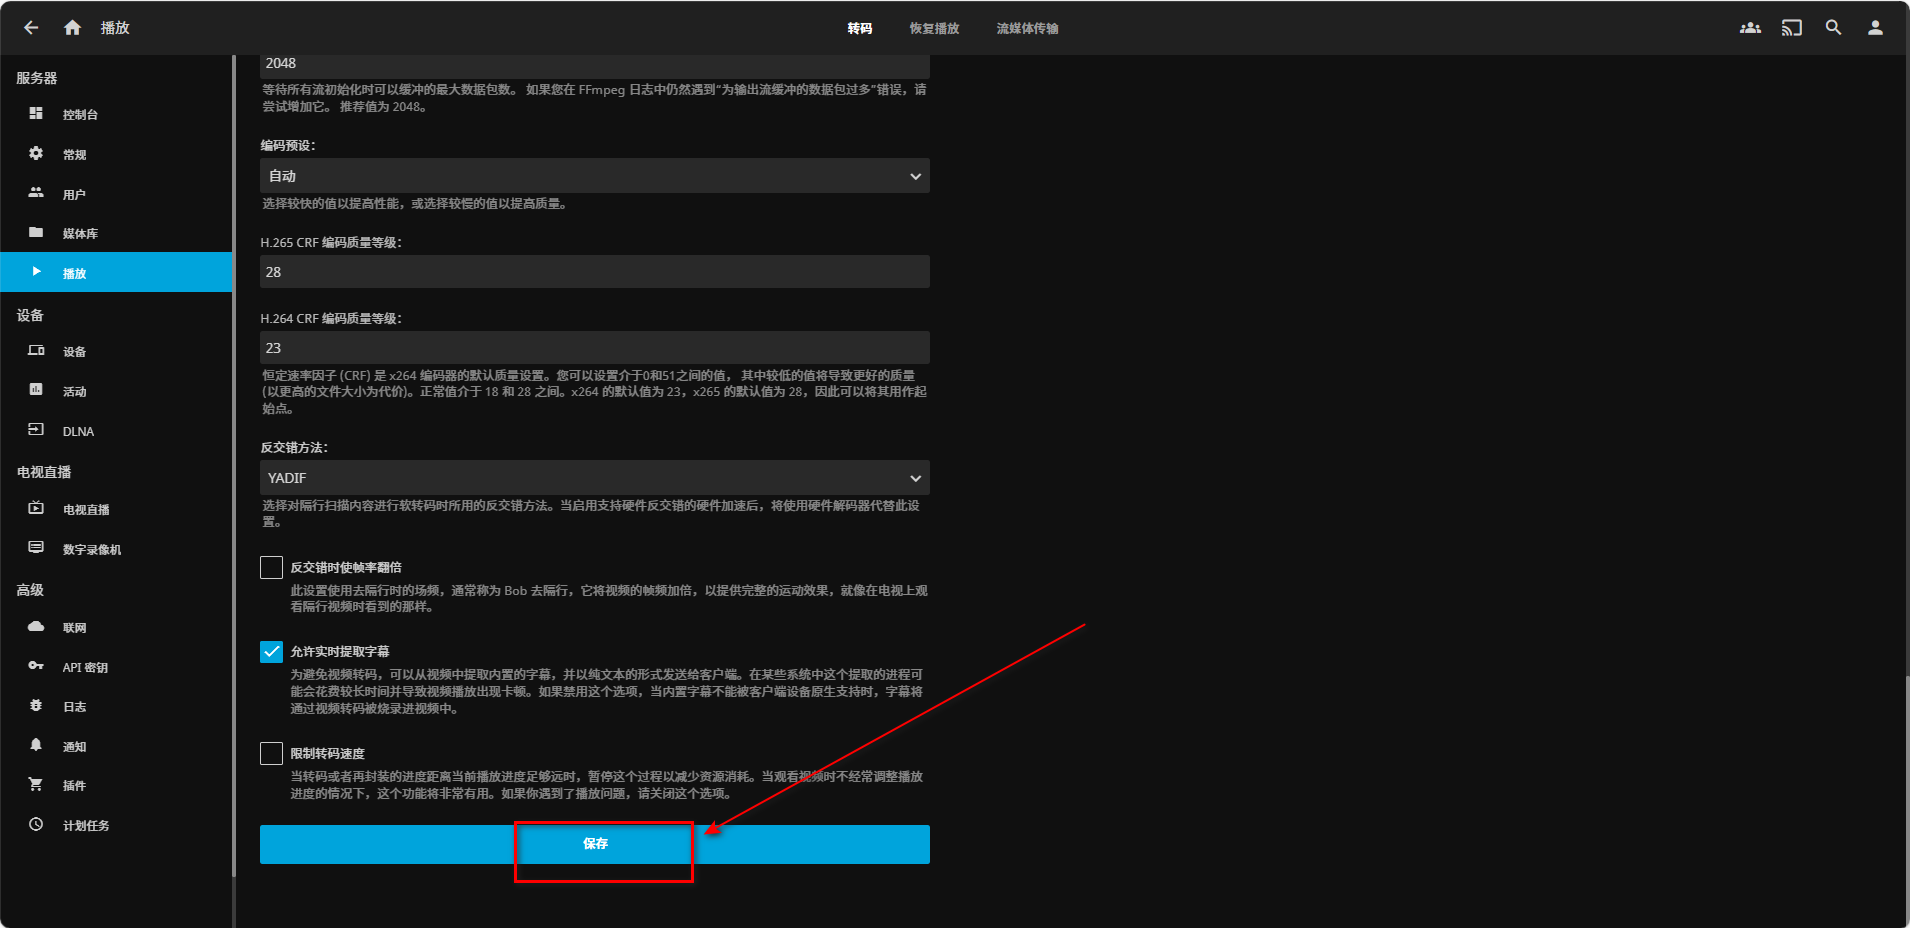This screenshot has height=928, width=1910.
Task: Open 控制台 dashboard in sidebar
Action: pos(80,115)
